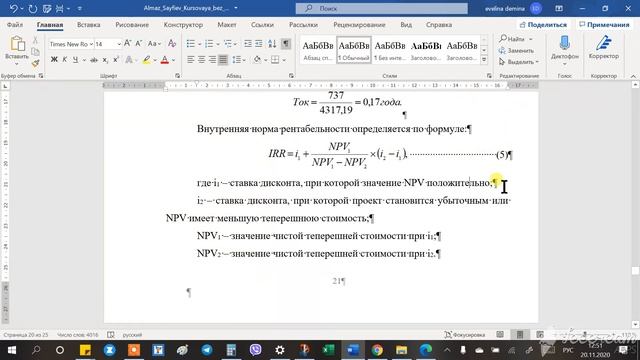Collapse the ribbon using the chevron arrow
The image size is (640, 360).
633,76
